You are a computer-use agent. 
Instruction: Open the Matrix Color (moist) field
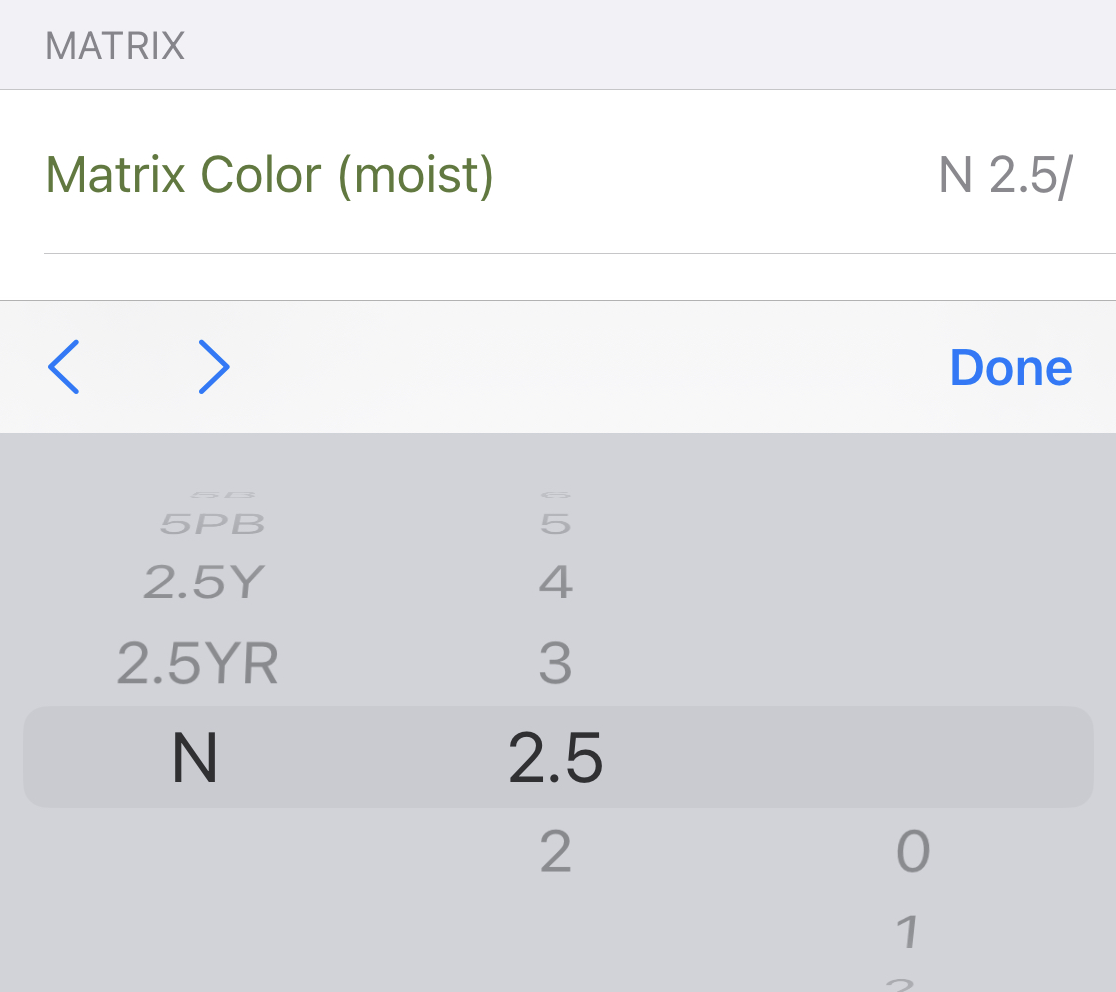[270, 175]
